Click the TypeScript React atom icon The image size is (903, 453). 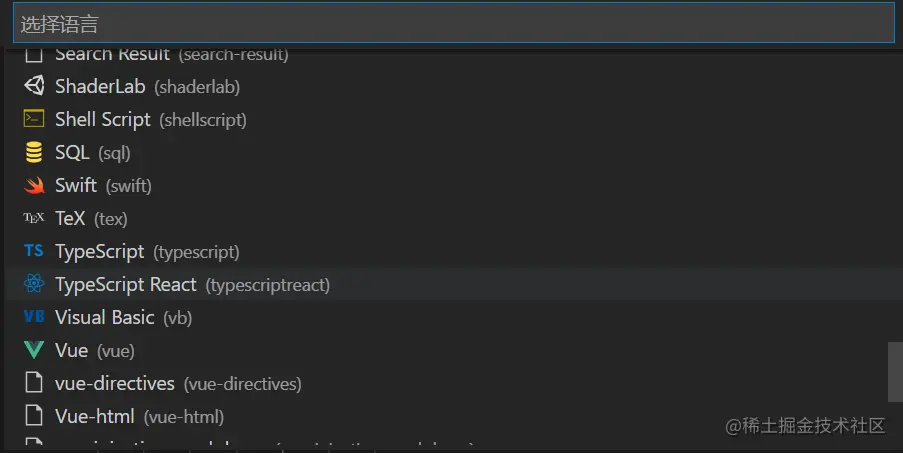34,284
